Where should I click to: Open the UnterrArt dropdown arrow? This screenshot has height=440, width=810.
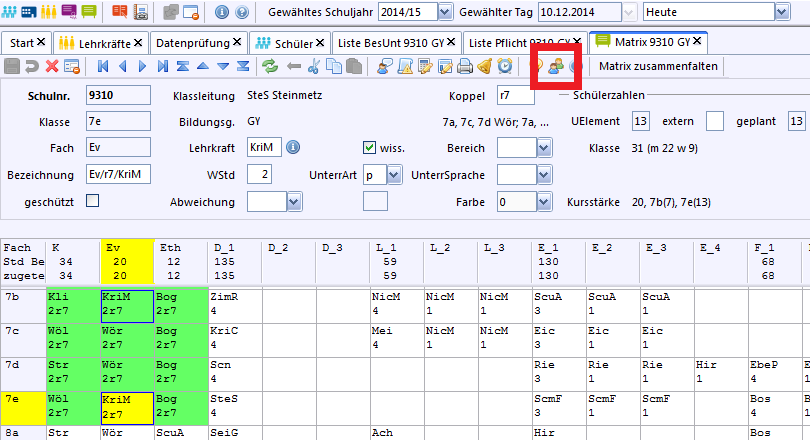pyautogui.click(x=394, y=175)
